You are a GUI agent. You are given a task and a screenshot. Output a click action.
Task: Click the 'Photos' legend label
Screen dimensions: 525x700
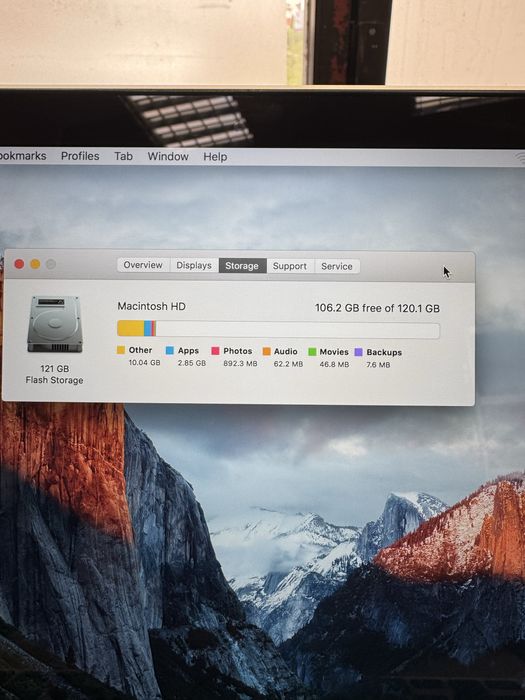click(238, 351)
